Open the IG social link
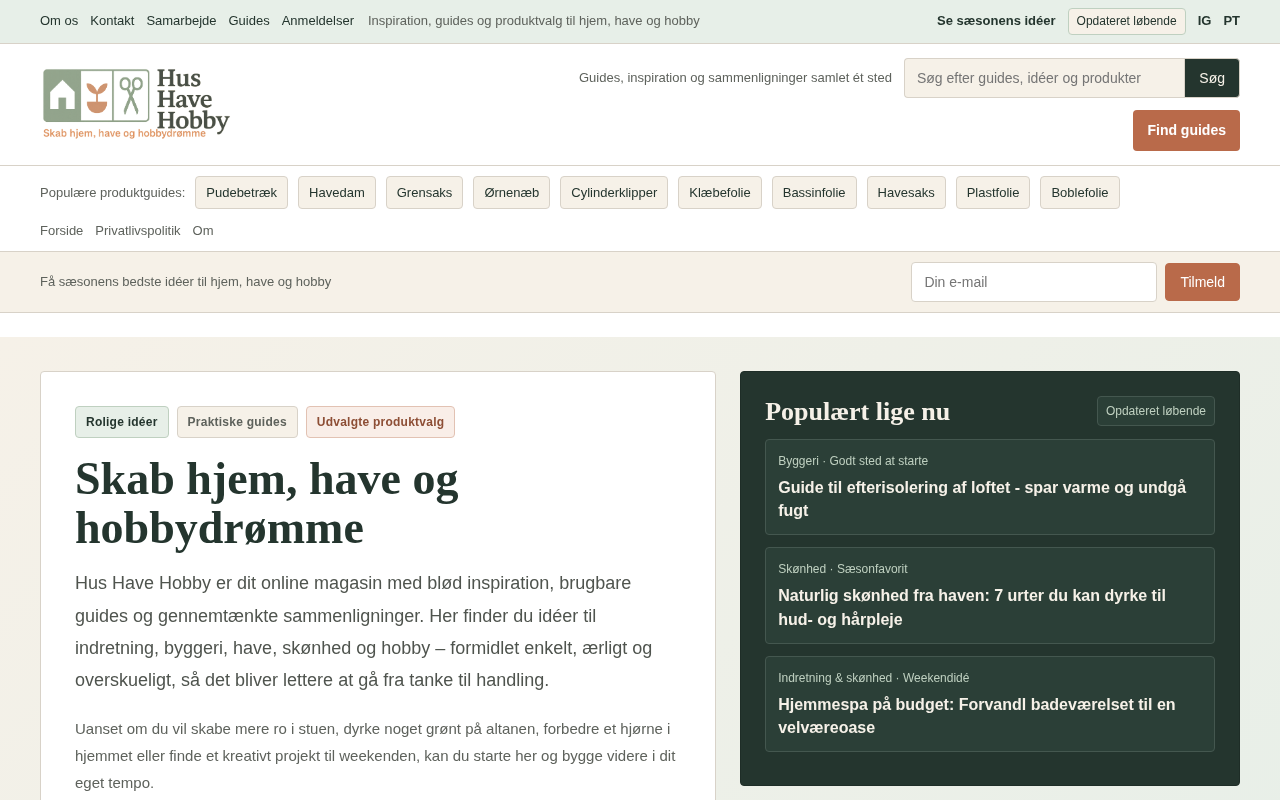Image resolution: width=1280 pixels, height=800 pixels. click(1204, 20)
